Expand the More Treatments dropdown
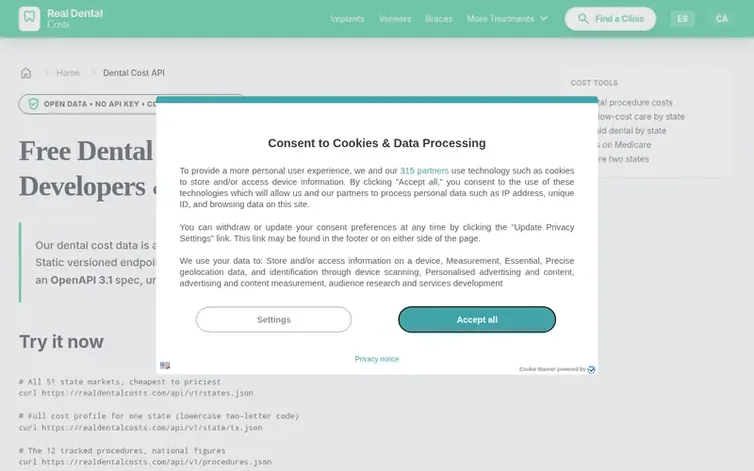 [x=507, y=19]
